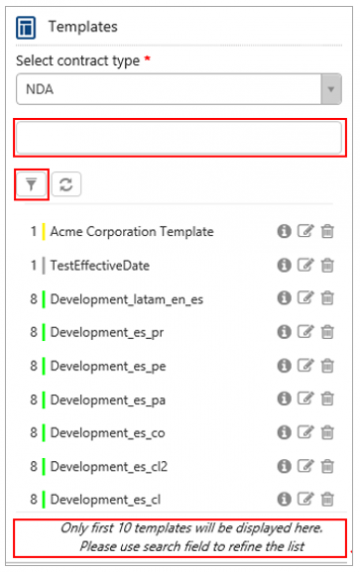Click the NDA contract type combo box

tap(179, 89)
